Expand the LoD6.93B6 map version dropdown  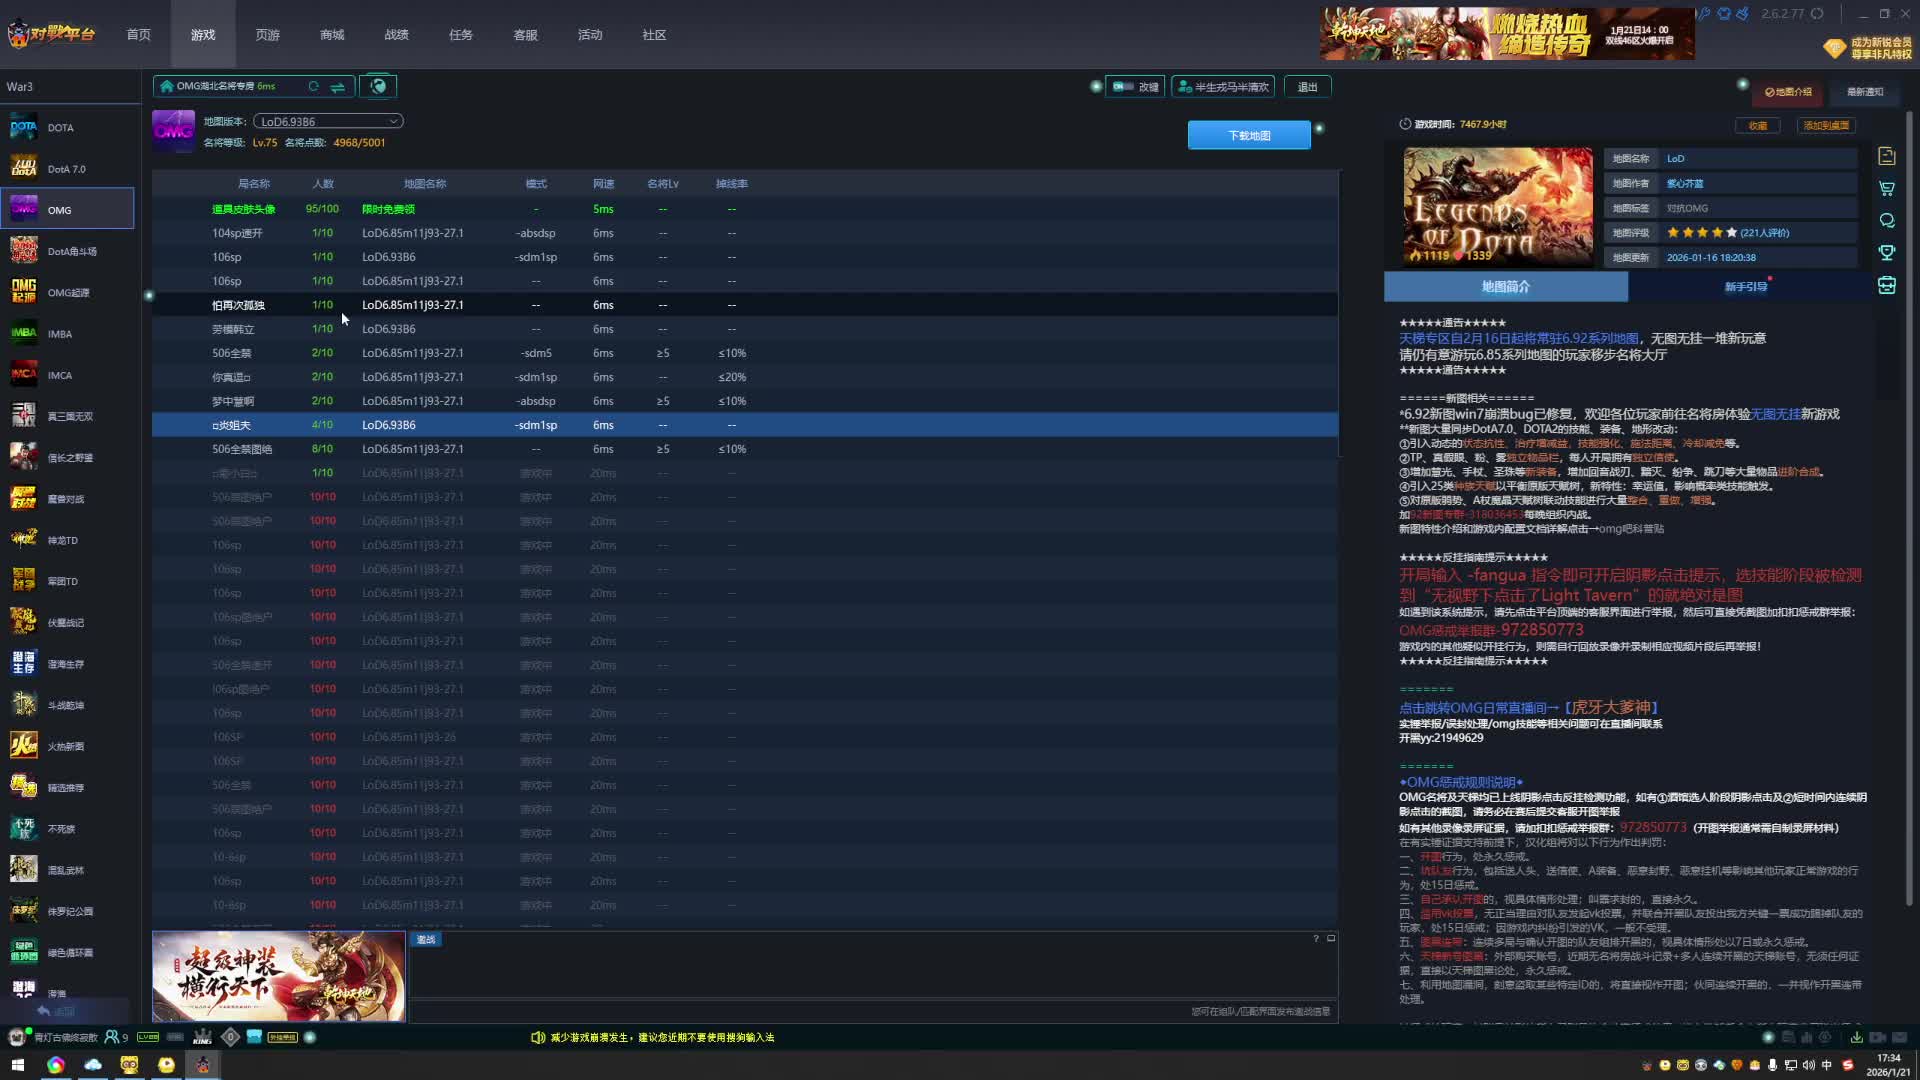(393, 122)
